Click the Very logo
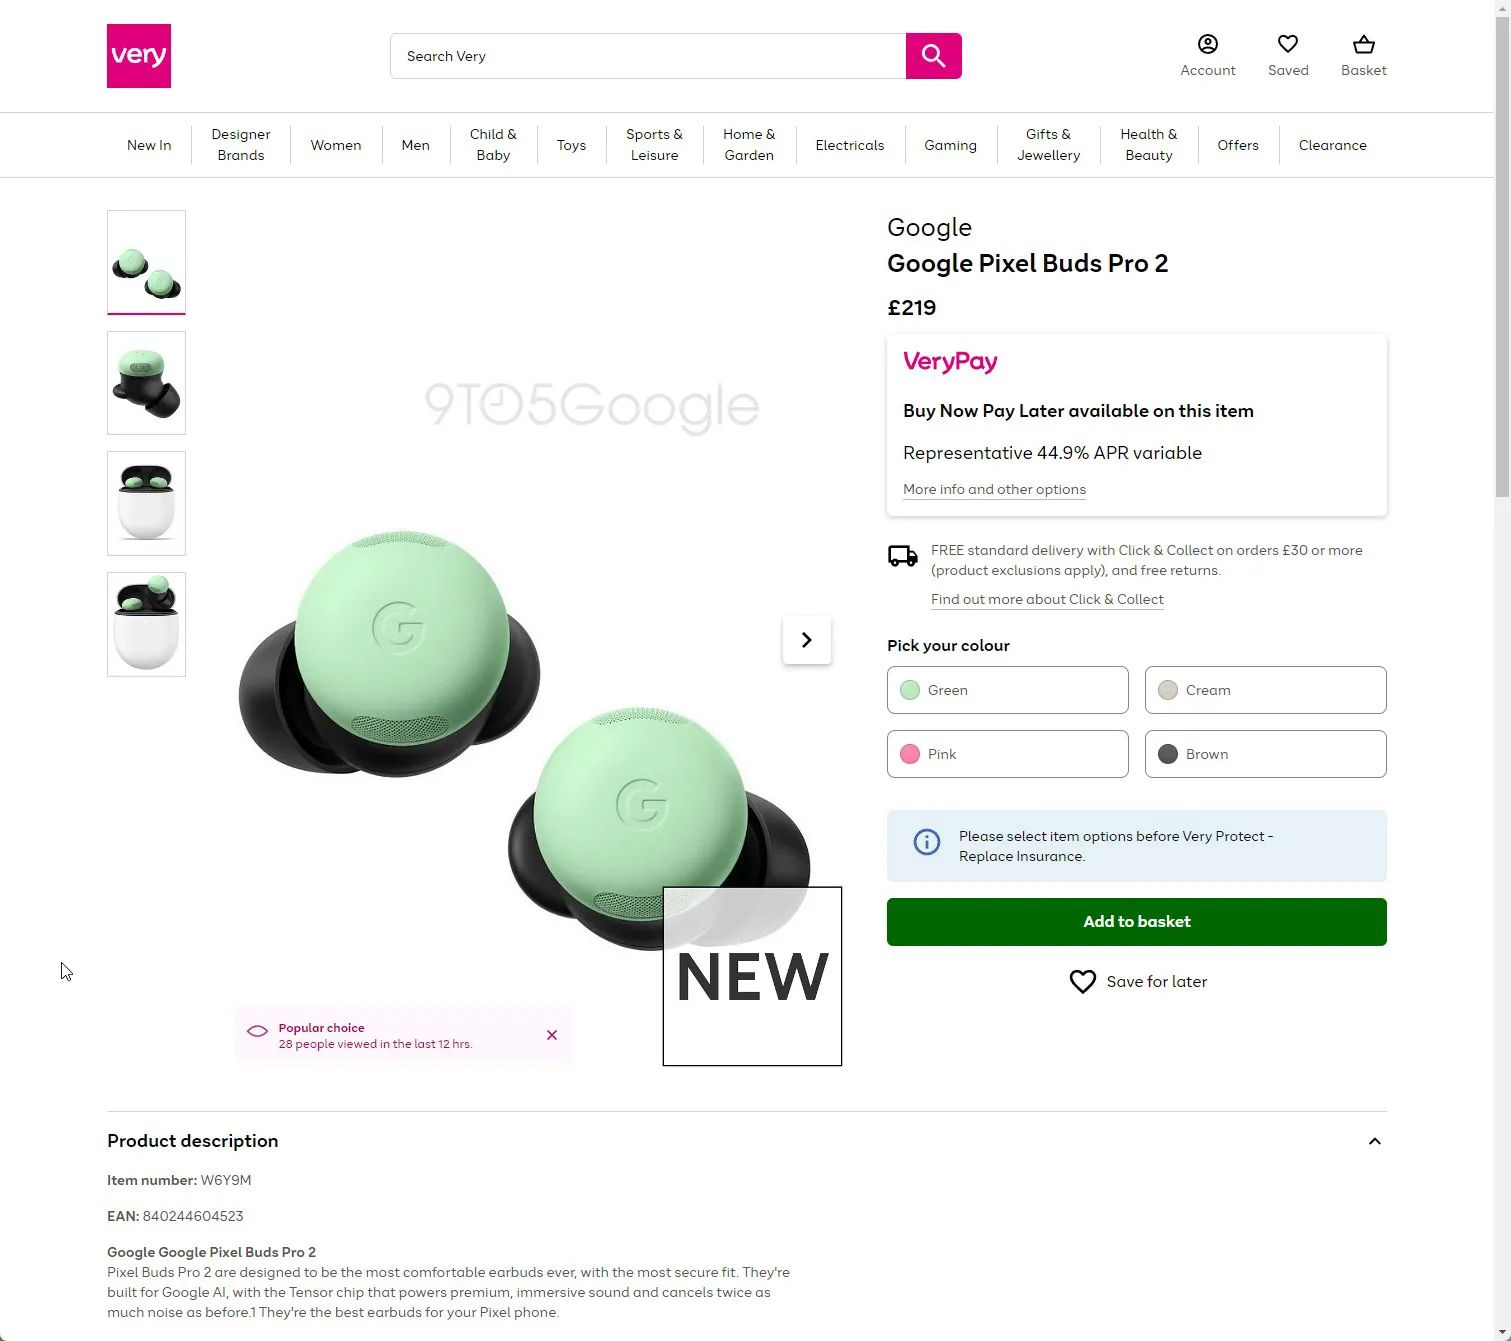The image size is (1511, 1341). pos(139,56)
